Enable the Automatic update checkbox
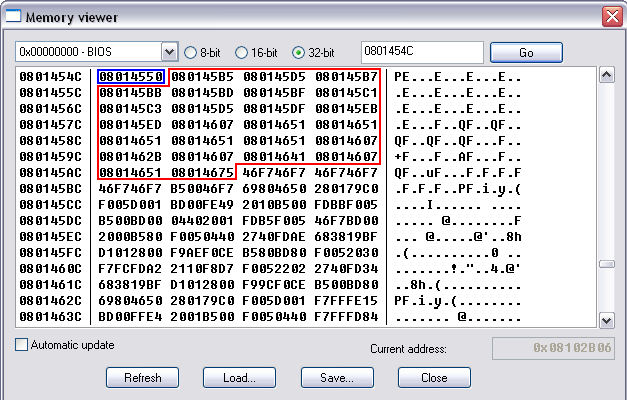 (x=22, y=345)
